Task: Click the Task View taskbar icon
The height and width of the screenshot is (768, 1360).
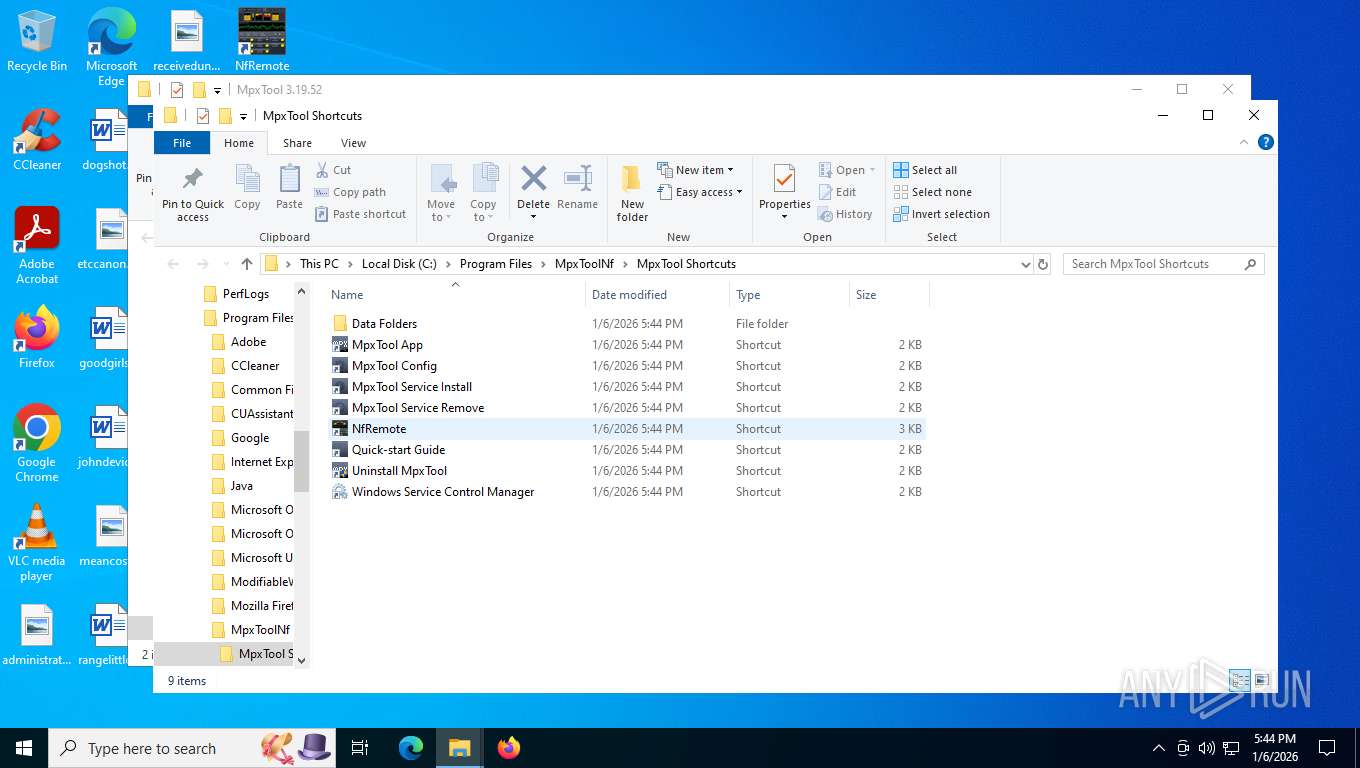Action: tap(360, 747)
